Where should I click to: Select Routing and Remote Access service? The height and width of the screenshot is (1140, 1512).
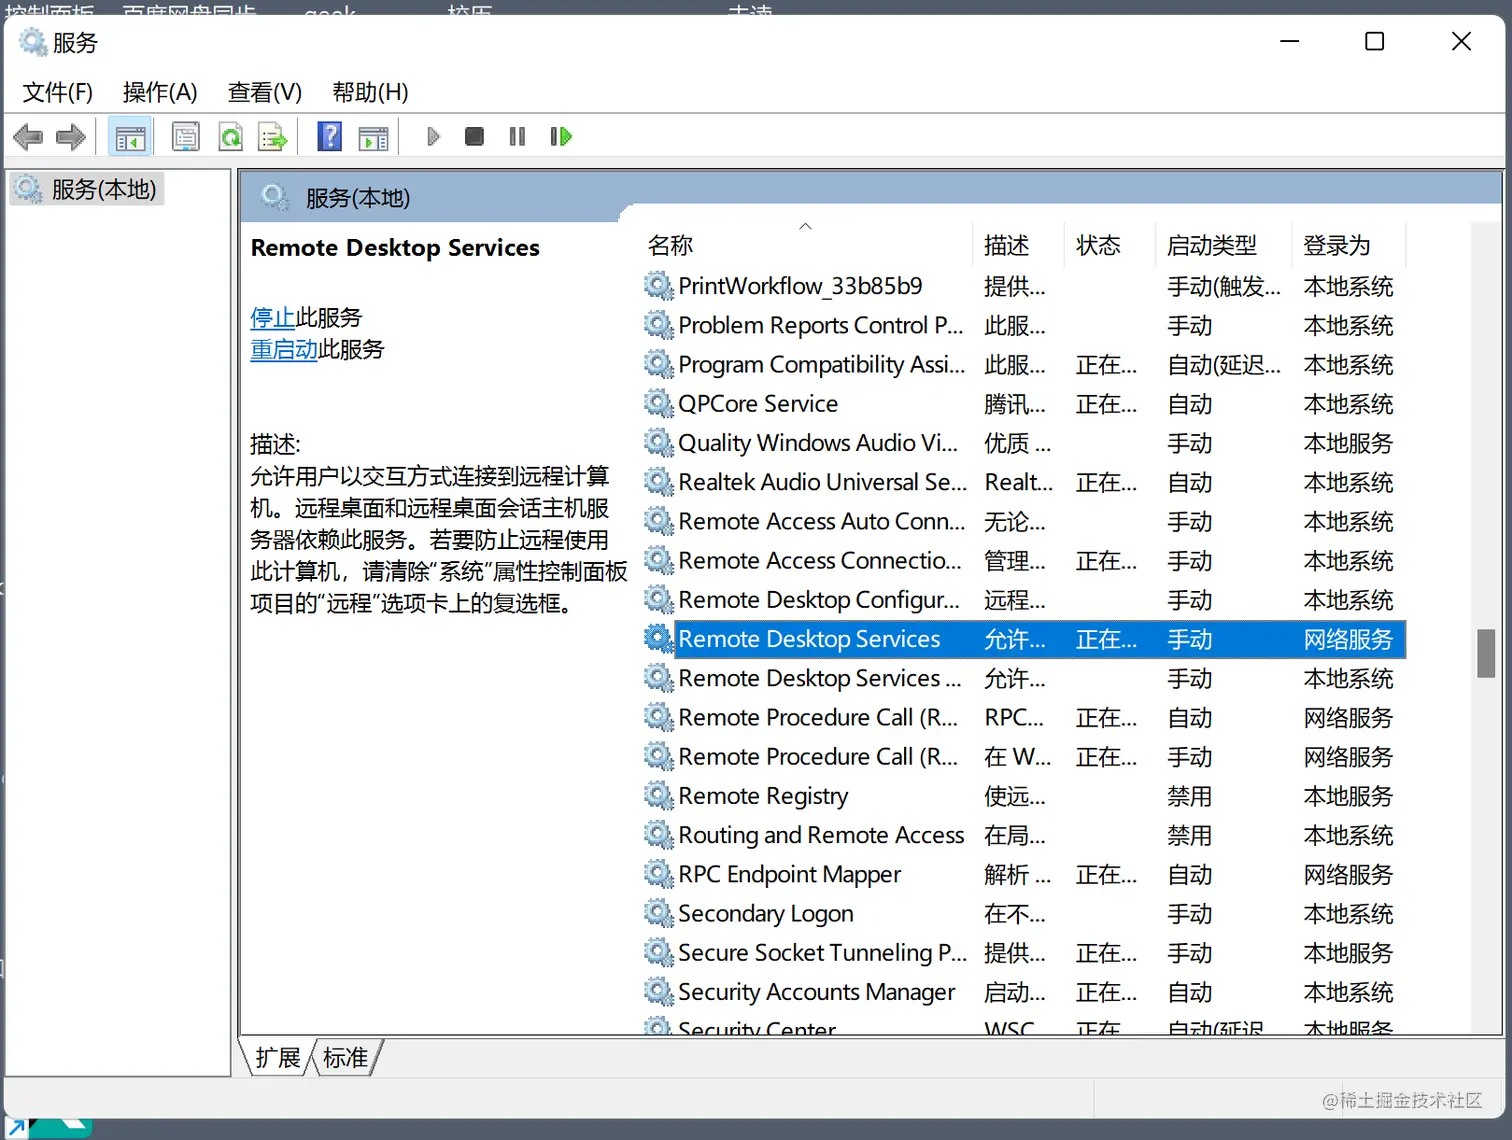pos(1024,835)
